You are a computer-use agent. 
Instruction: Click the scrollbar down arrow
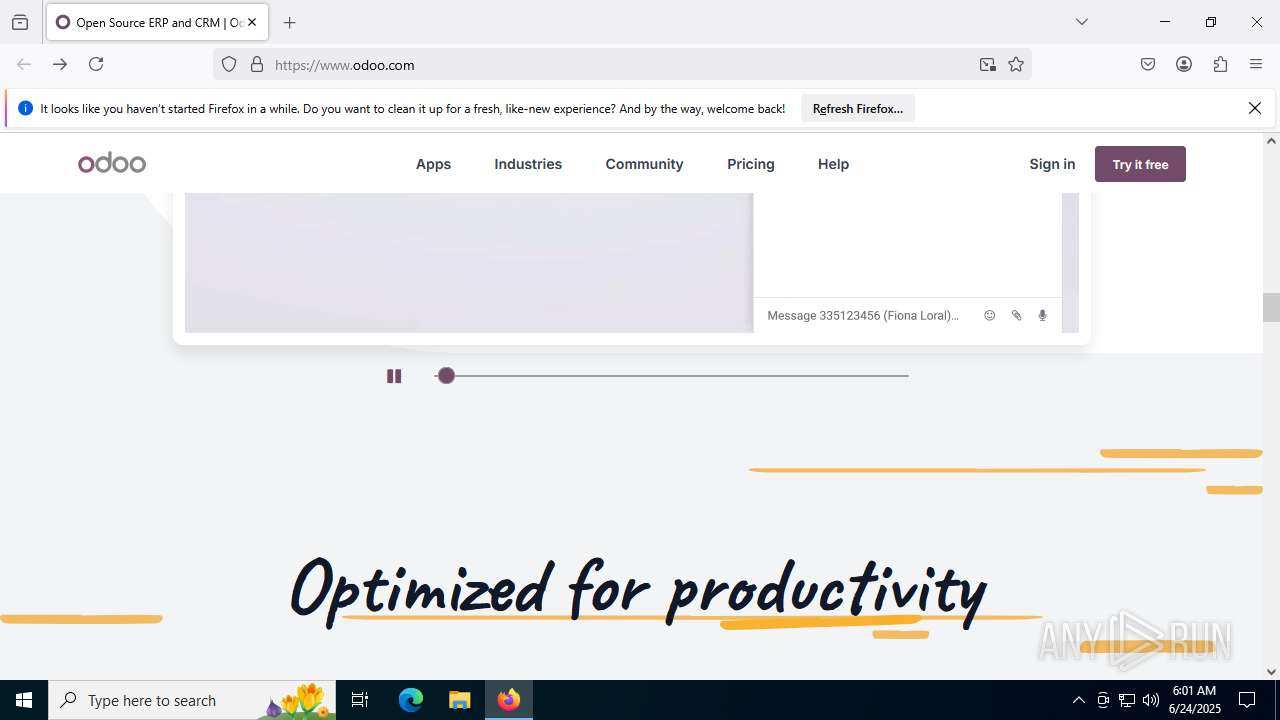coord(1271,672)
